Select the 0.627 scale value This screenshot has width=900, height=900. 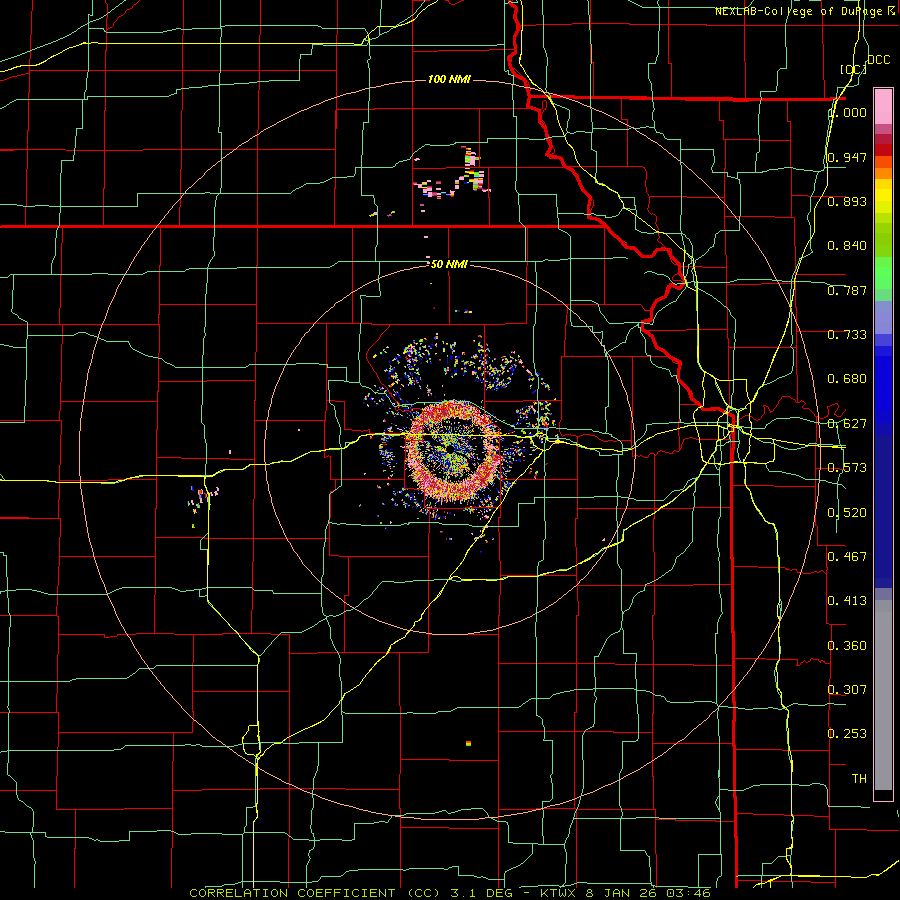click(847, 424)
